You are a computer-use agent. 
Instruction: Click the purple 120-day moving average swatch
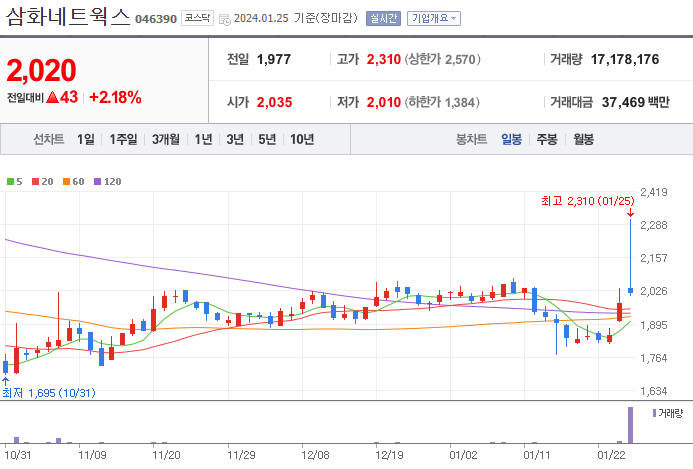click(98, 182)
